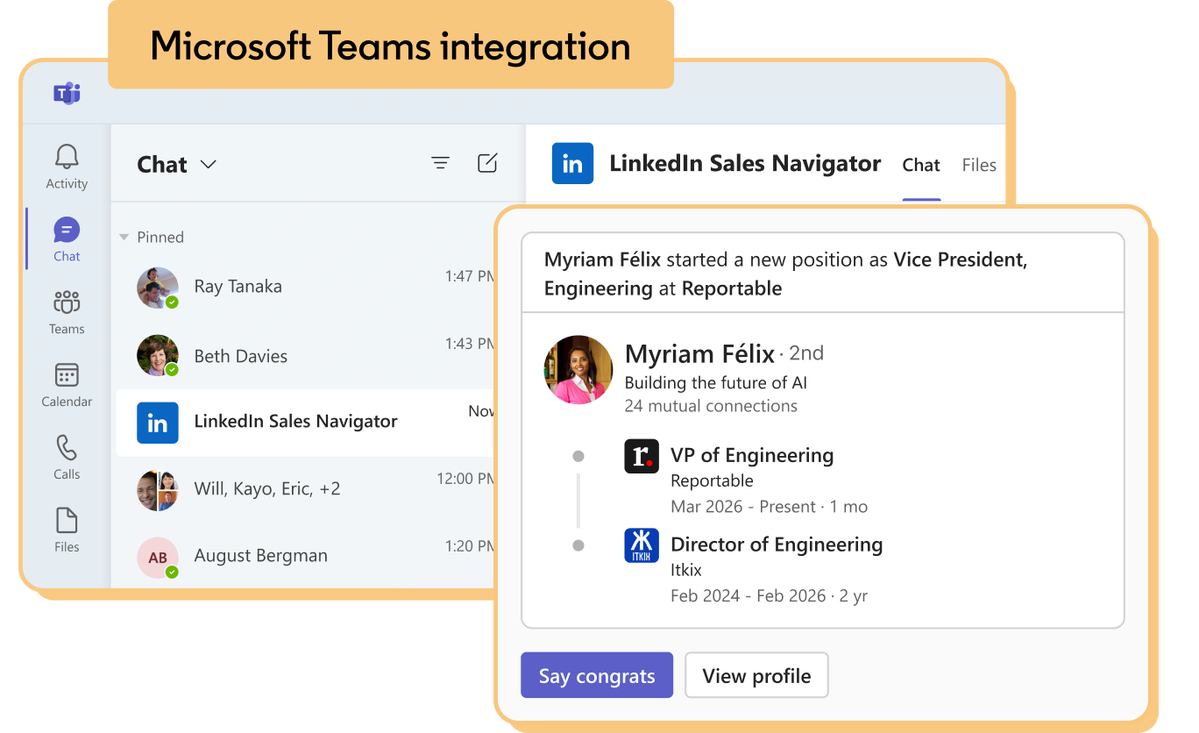Click the Reportable company logo

point(641,456)
